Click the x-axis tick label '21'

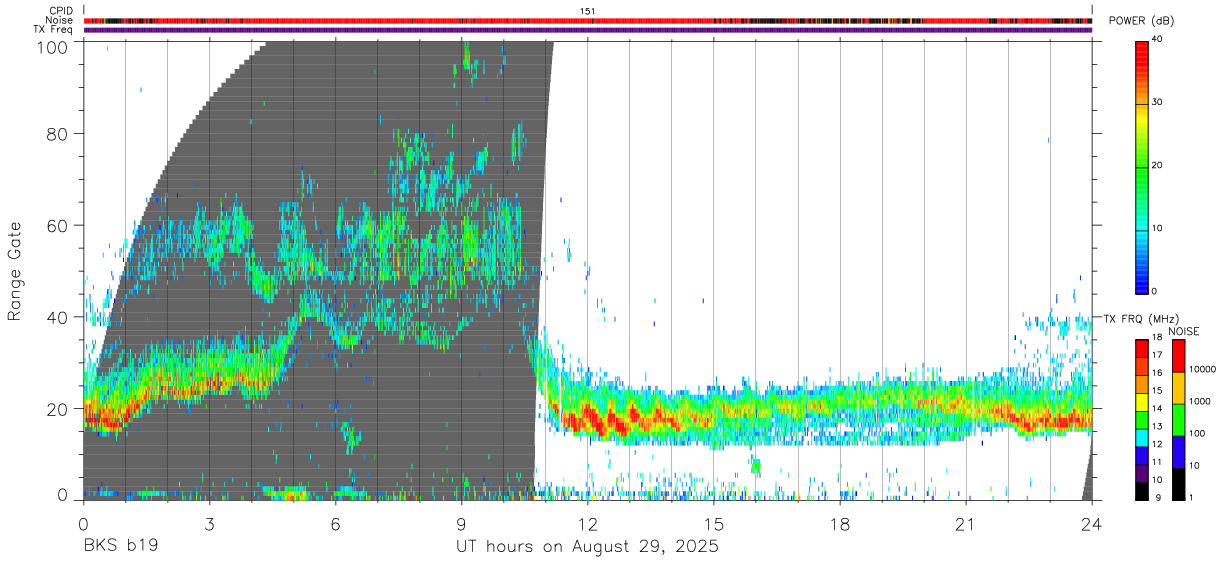click(966, 523)
